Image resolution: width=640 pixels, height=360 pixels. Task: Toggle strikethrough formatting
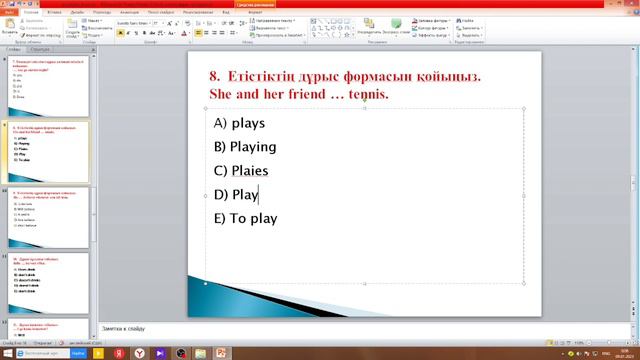coord(152,33)
